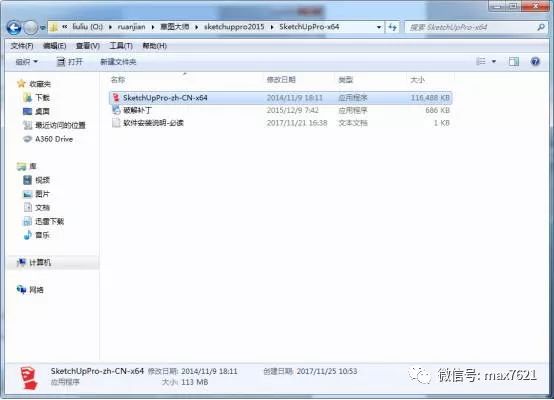554x400 pixels.
Task: Select SketchUpPro-x64 in the address path
Action: click(x=309, y=27)
